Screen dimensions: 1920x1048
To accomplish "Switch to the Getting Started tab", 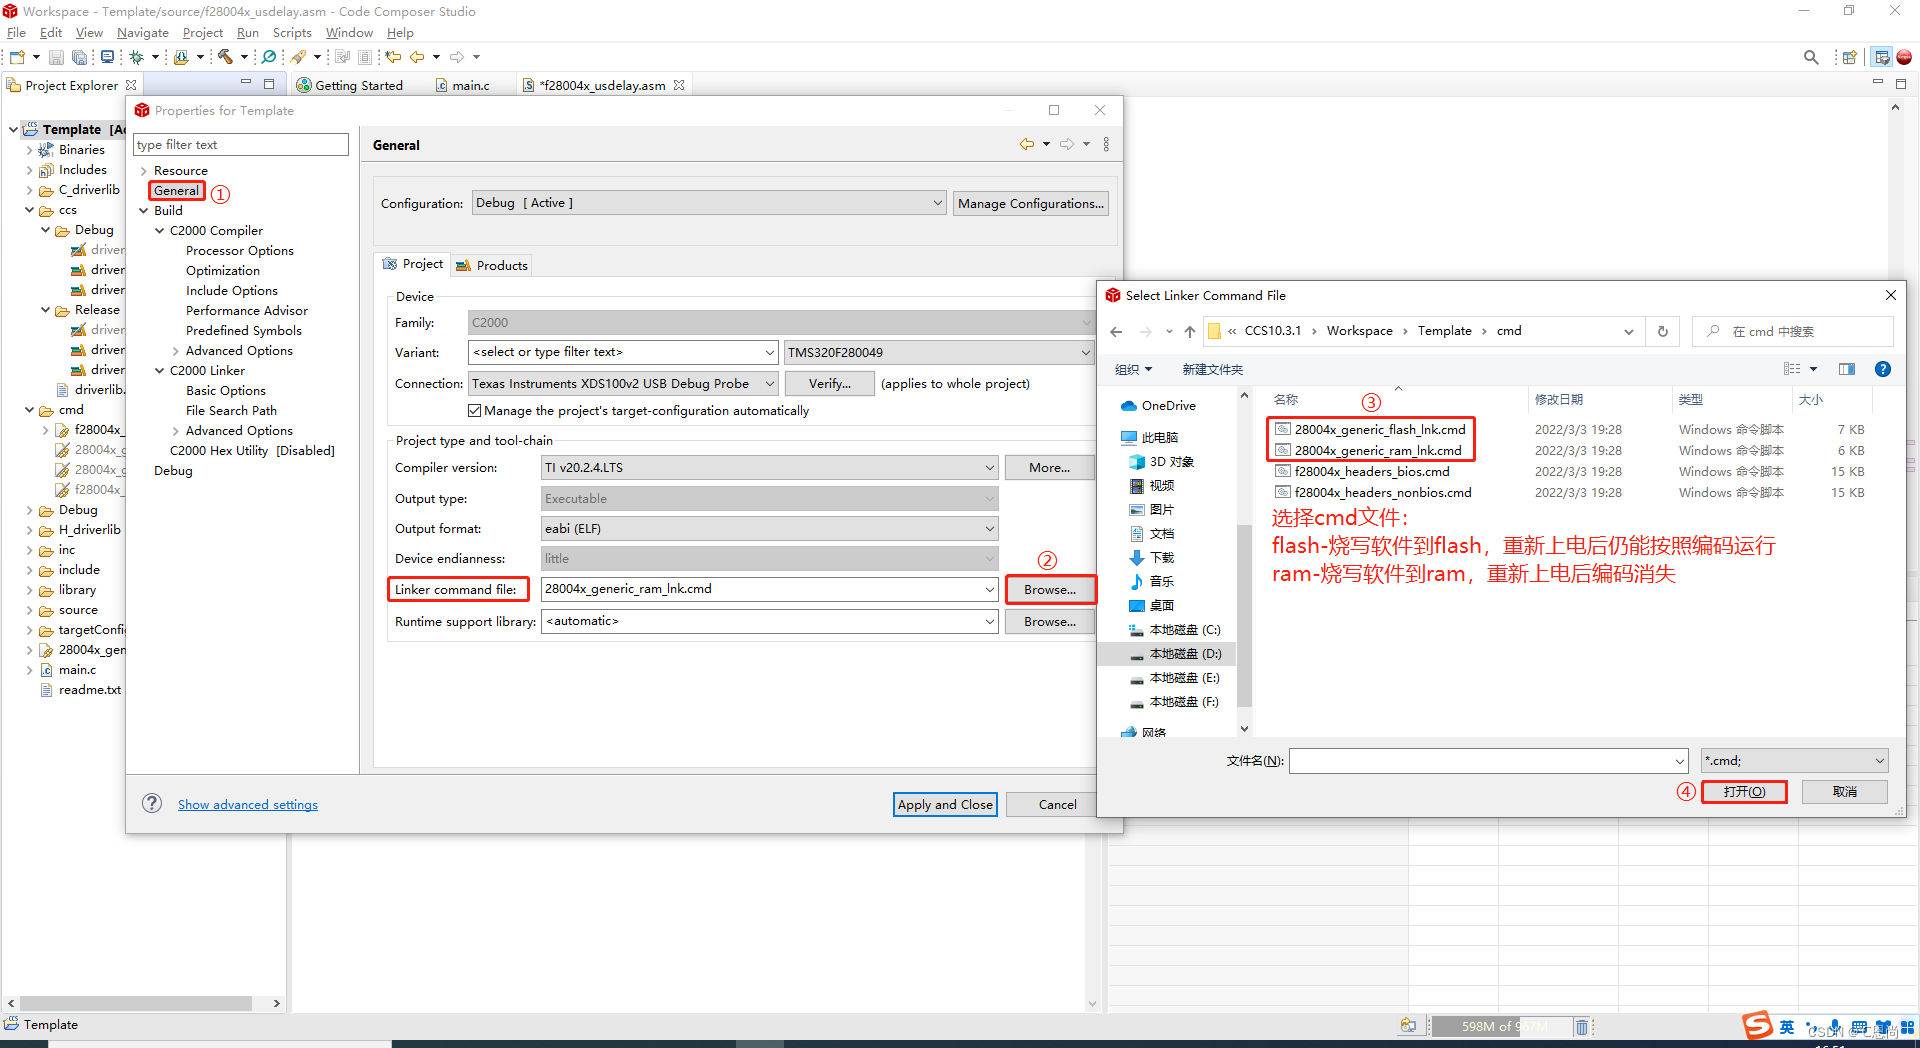I will (x=351, y=85).
